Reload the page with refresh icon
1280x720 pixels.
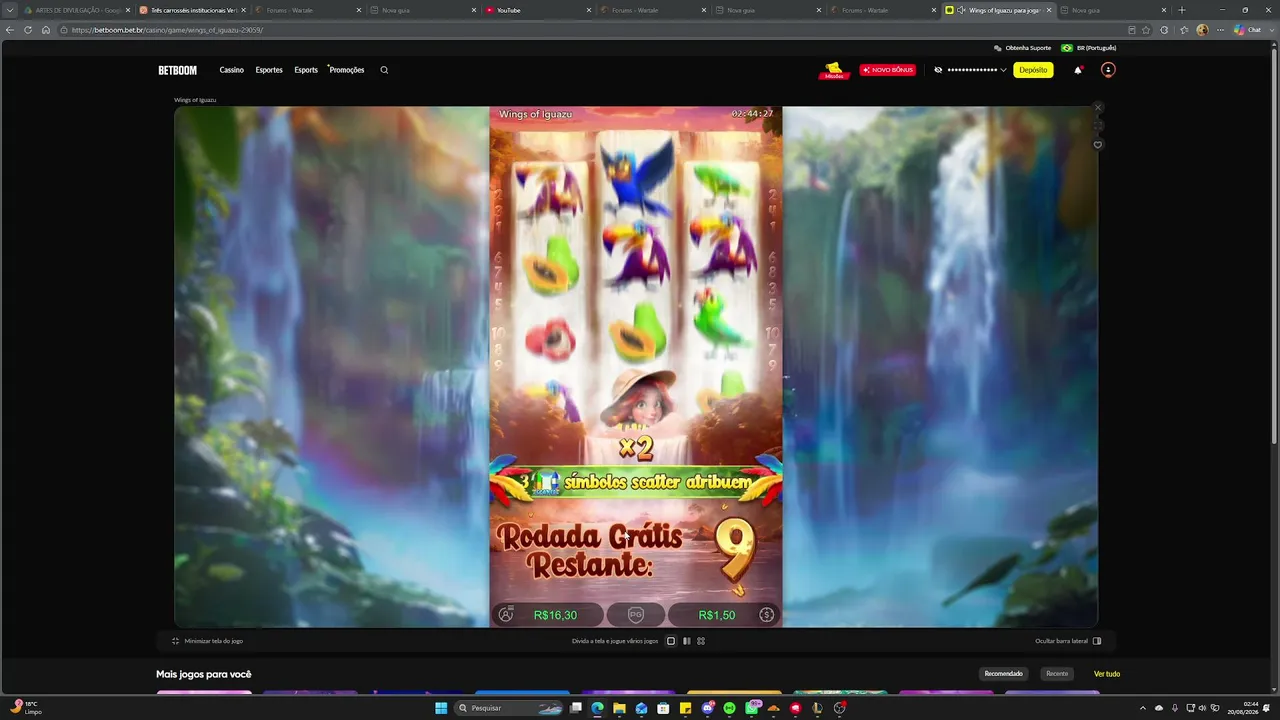click(28, 30)
